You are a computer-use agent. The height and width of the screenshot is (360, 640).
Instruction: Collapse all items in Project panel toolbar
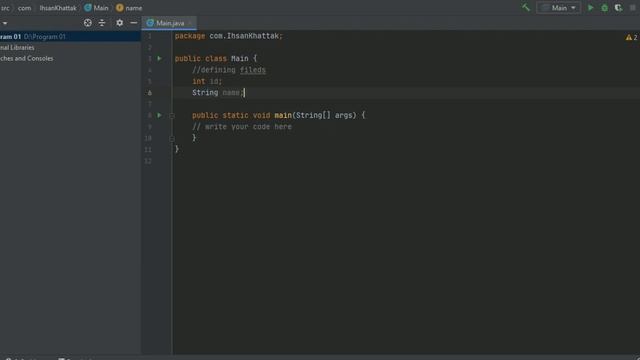102,23
